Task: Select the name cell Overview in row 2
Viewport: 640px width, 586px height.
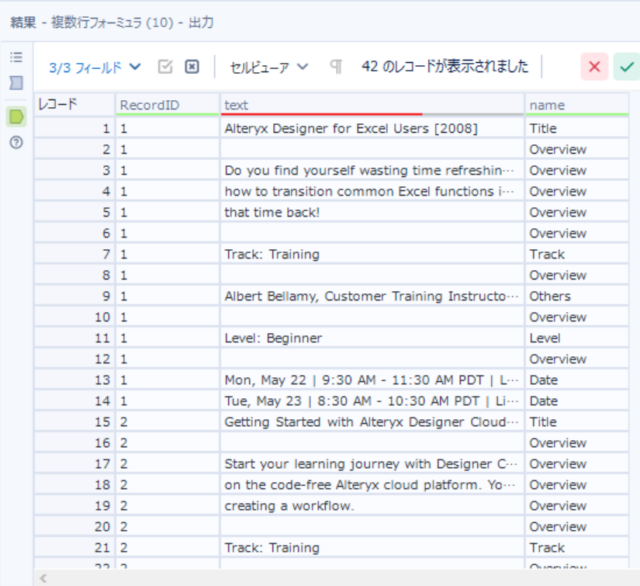Action: [577, 149]
